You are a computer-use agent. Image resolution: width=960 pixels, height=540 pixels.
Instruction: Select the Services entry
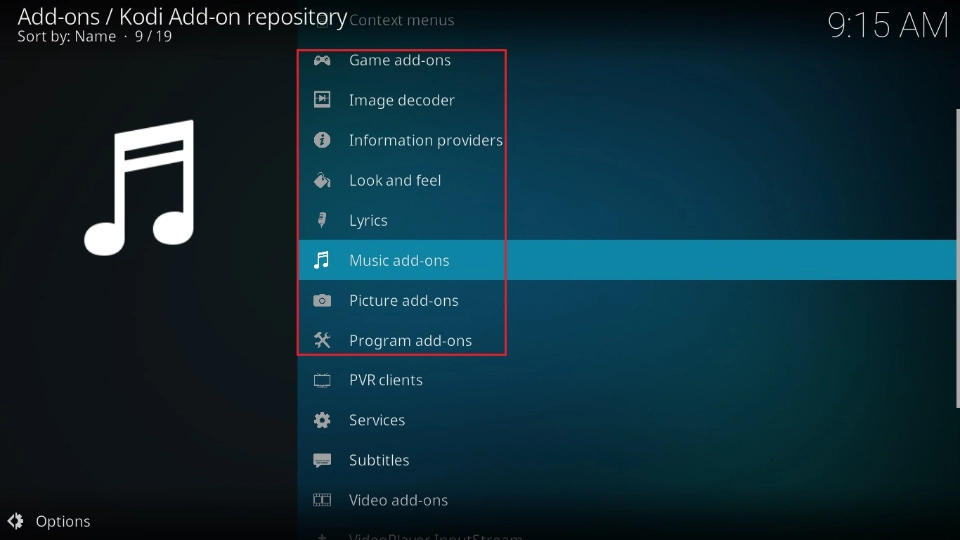coord(627,420)
